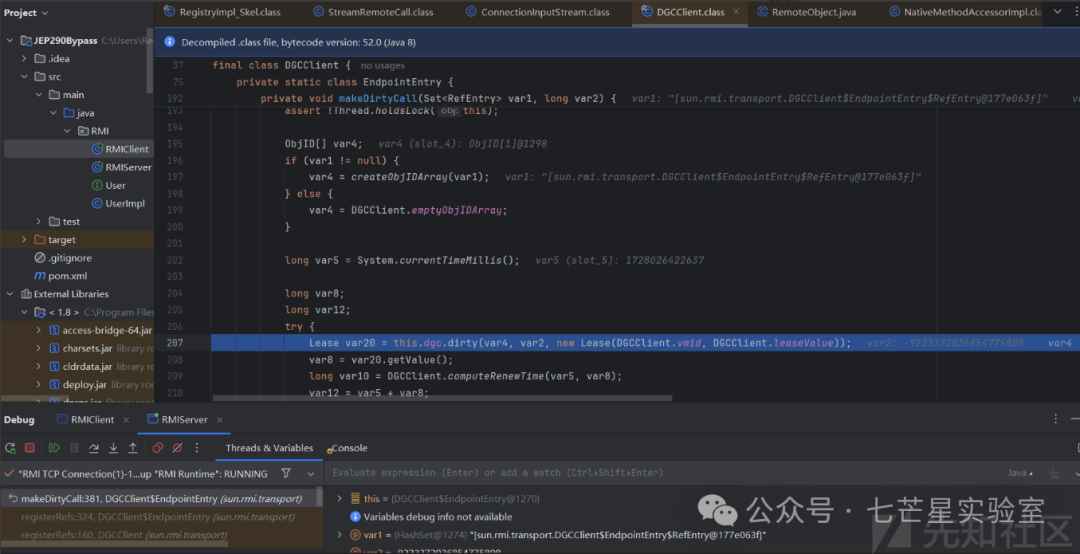This screenshot has width=1080, height=554.
Task: Collapse the RMI package
Action: (x=68, y=130)
